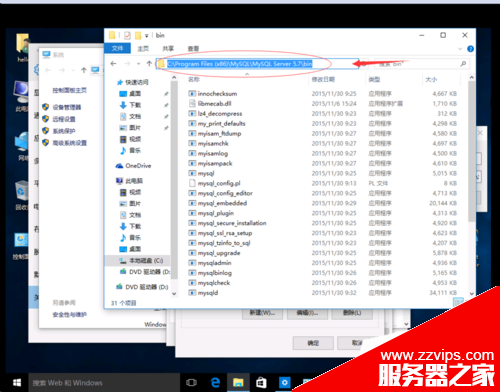Sort files by the 修改日期 column header

pyautogui.click(x=323, y=79)
